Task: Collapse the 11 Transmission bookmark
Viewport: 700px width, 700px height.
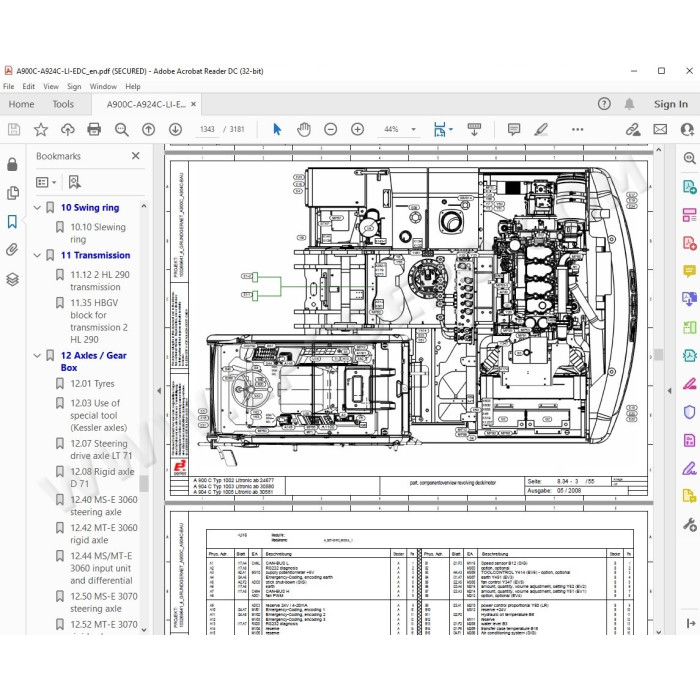Action: click(38, 255)
